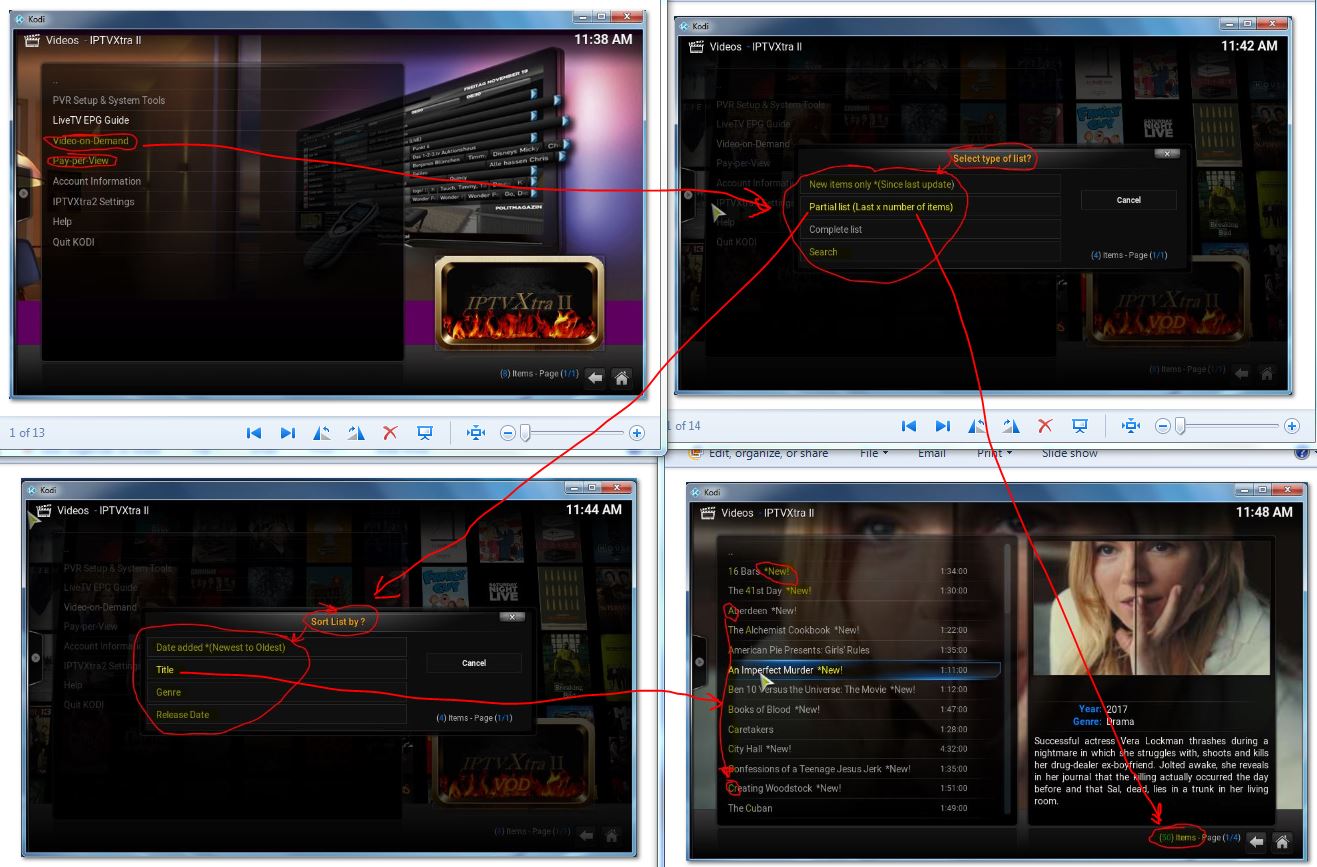
Task: Expand side panel handle in 11:48 AM window
Action: [x=698, y=663]
